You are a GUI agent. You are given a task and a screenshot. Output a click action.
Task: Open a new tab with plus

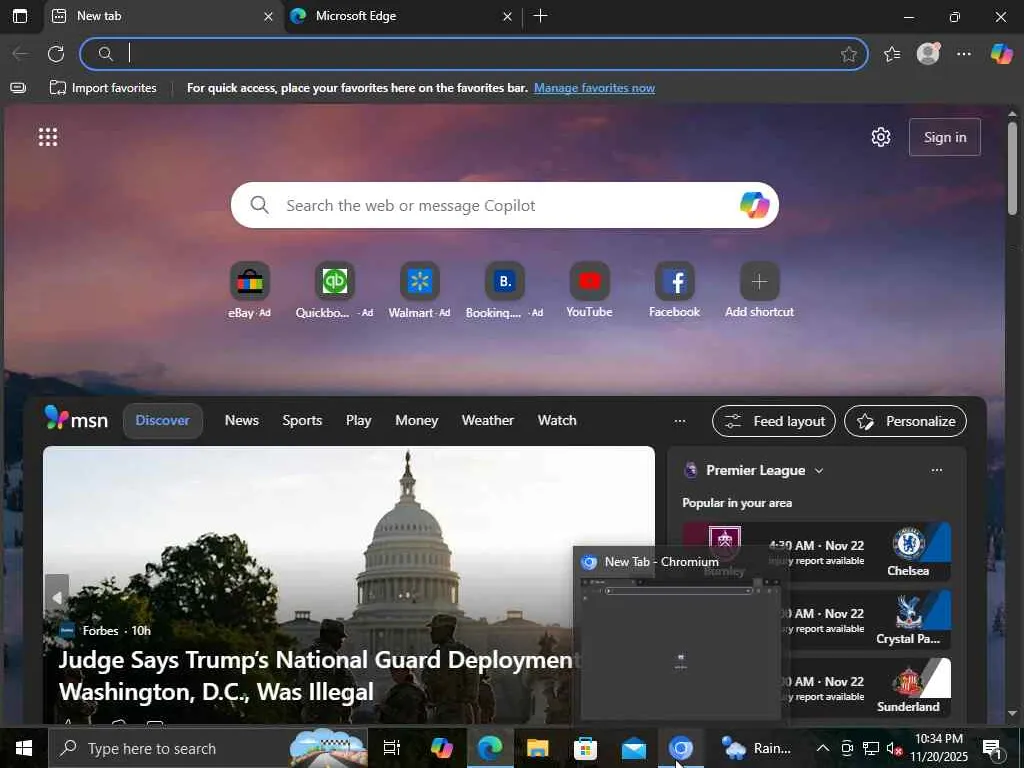[x=541, y=16]
